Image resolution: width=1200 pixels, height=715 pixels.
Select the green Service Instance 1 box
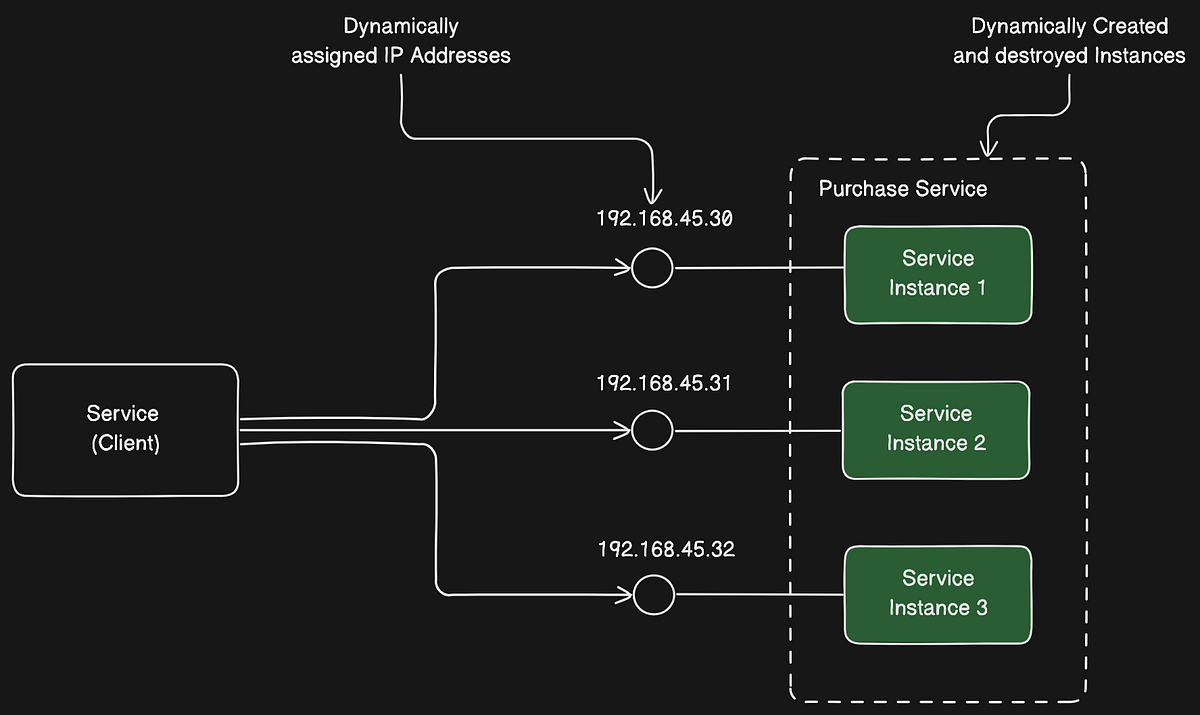coord(937,274)
